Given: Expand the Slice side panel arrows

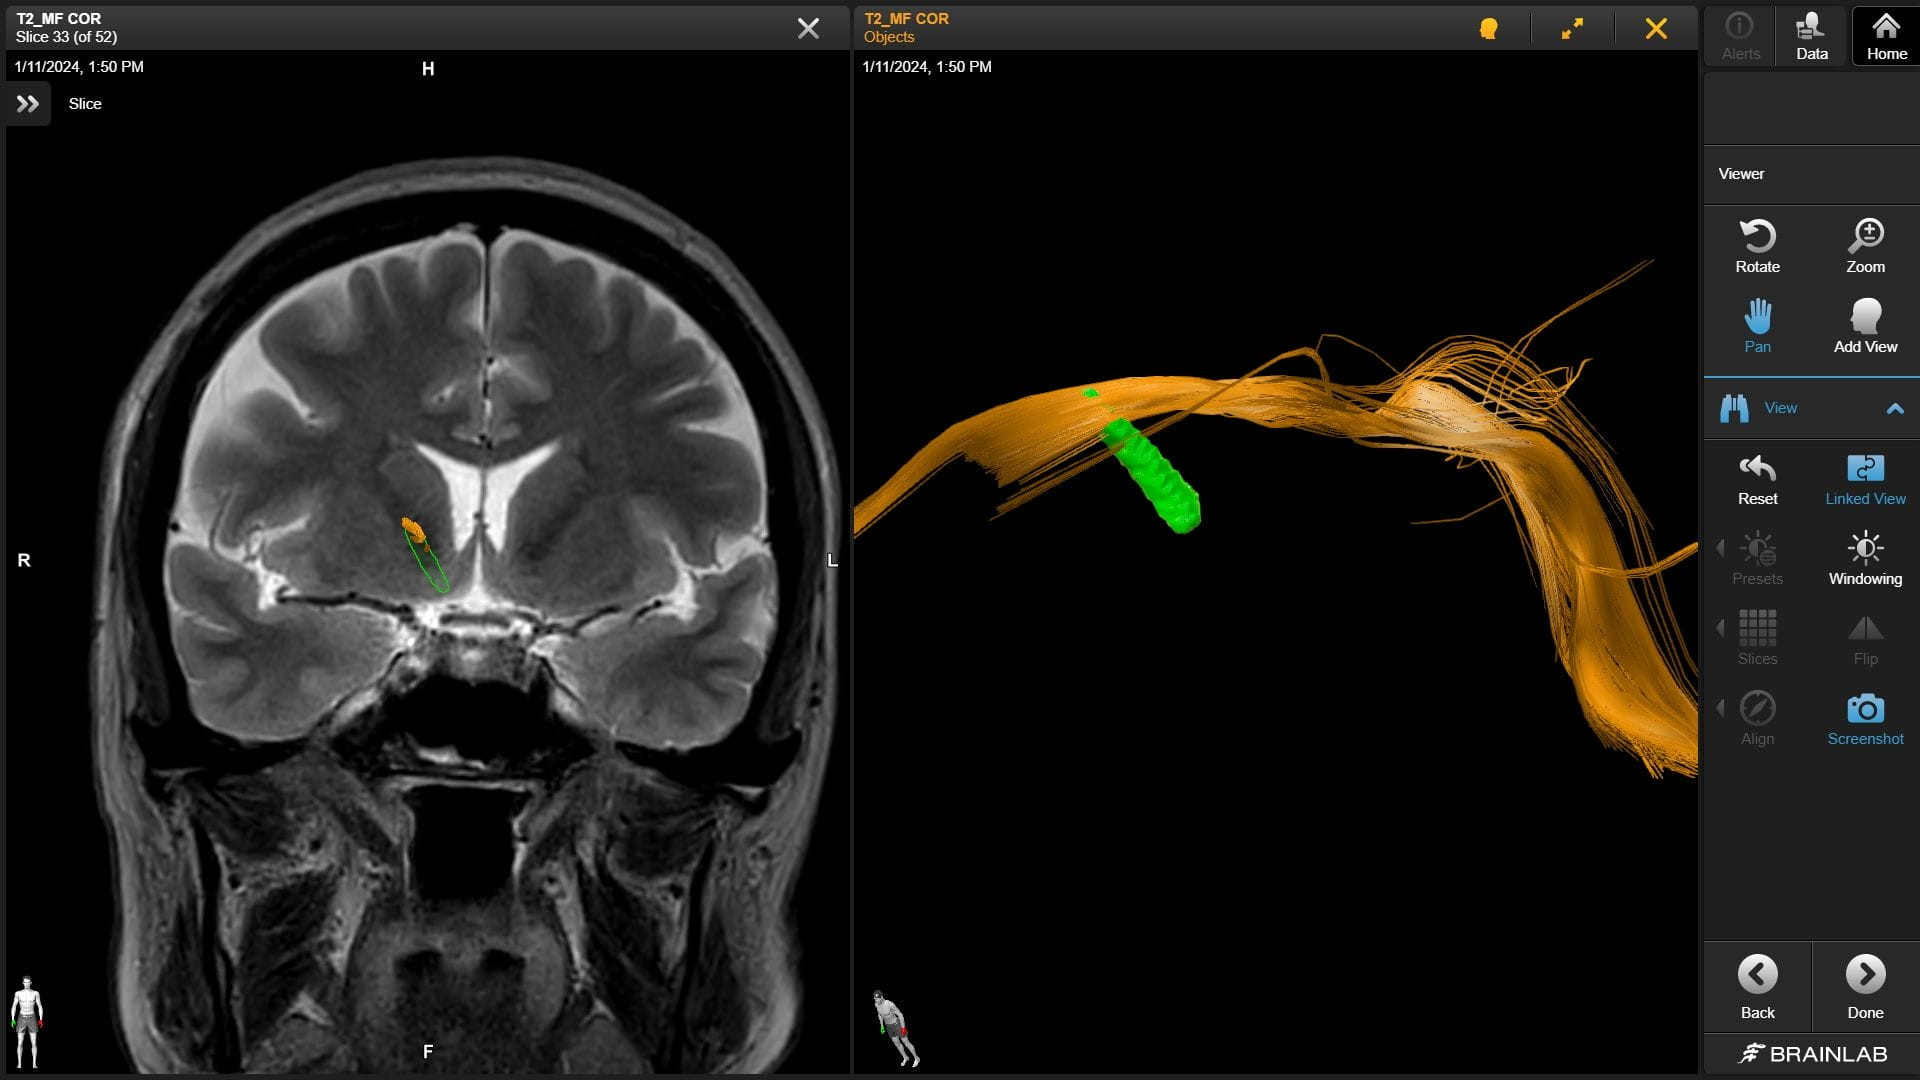Looking at the screenshot, I should (x=28, y=104).
